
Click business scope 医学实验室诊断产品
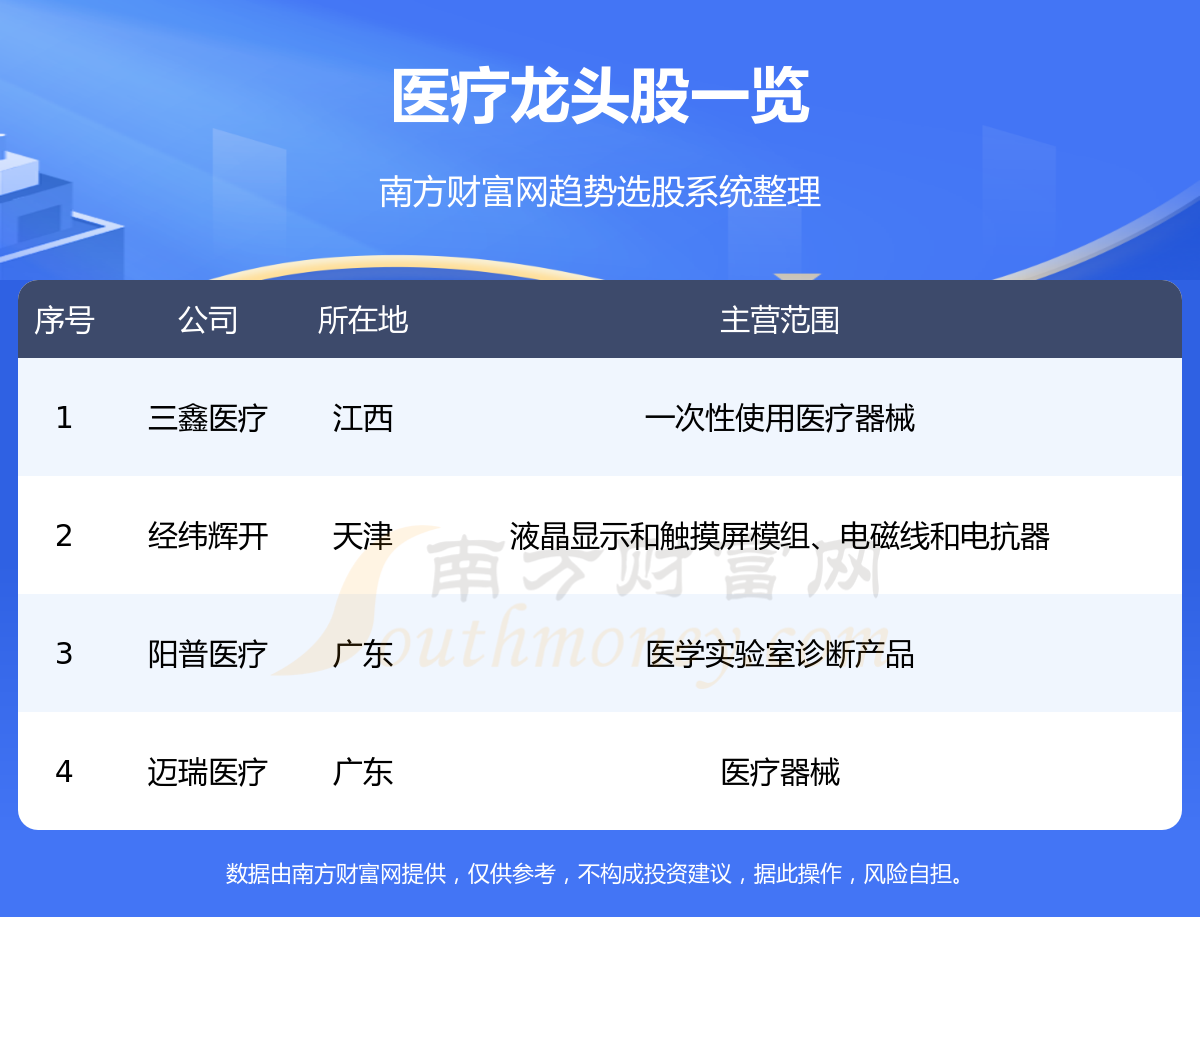pos(780,654)
